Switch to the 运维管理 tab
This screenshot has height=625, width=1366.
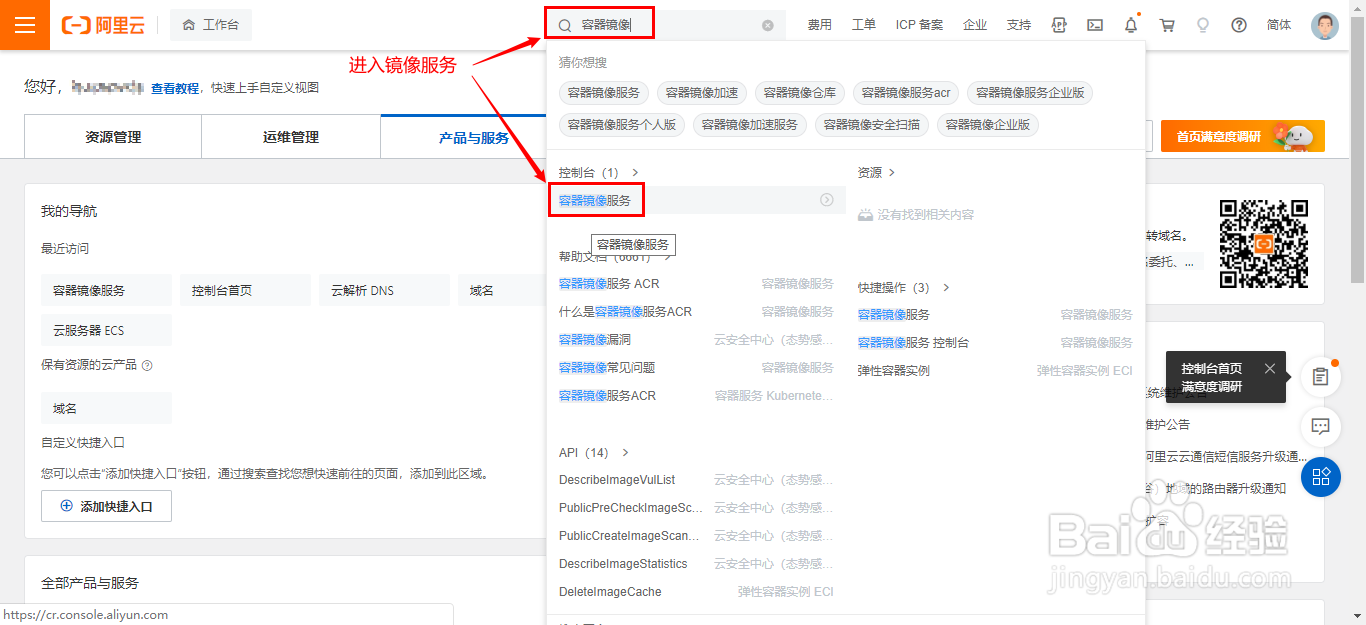pos(291,137)
